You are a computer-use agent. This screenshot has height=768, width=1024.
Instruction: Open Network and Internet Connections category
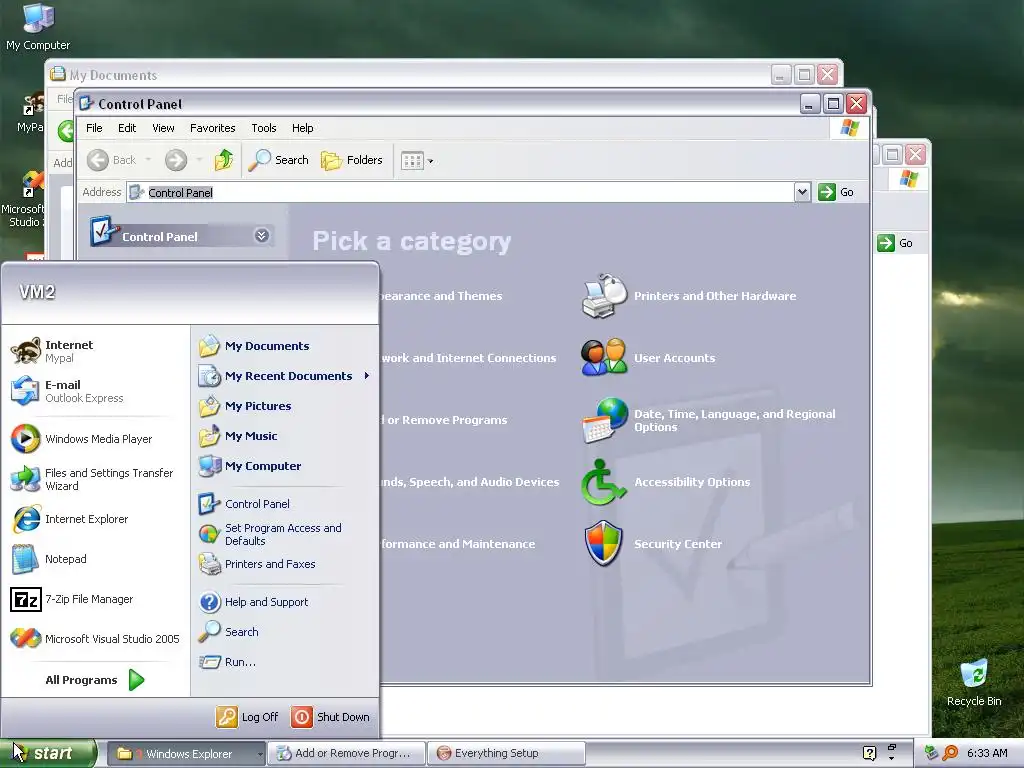(468, 358)
